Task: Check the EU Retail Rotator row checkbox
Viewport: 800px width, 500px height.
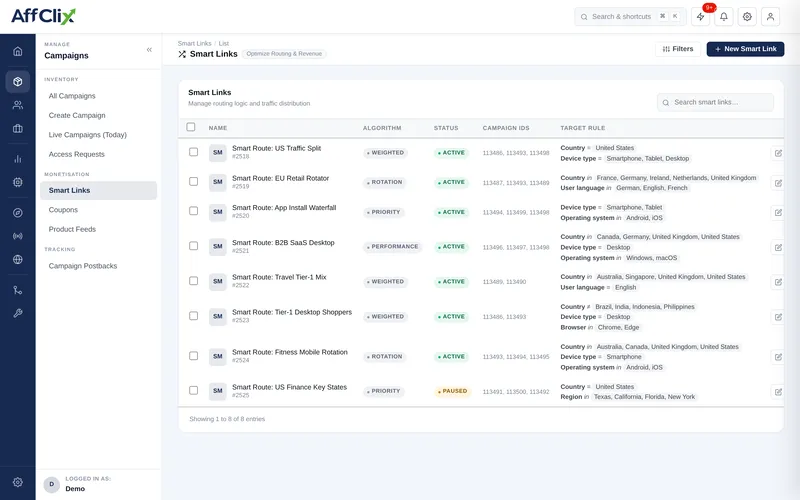Action: 193,182
